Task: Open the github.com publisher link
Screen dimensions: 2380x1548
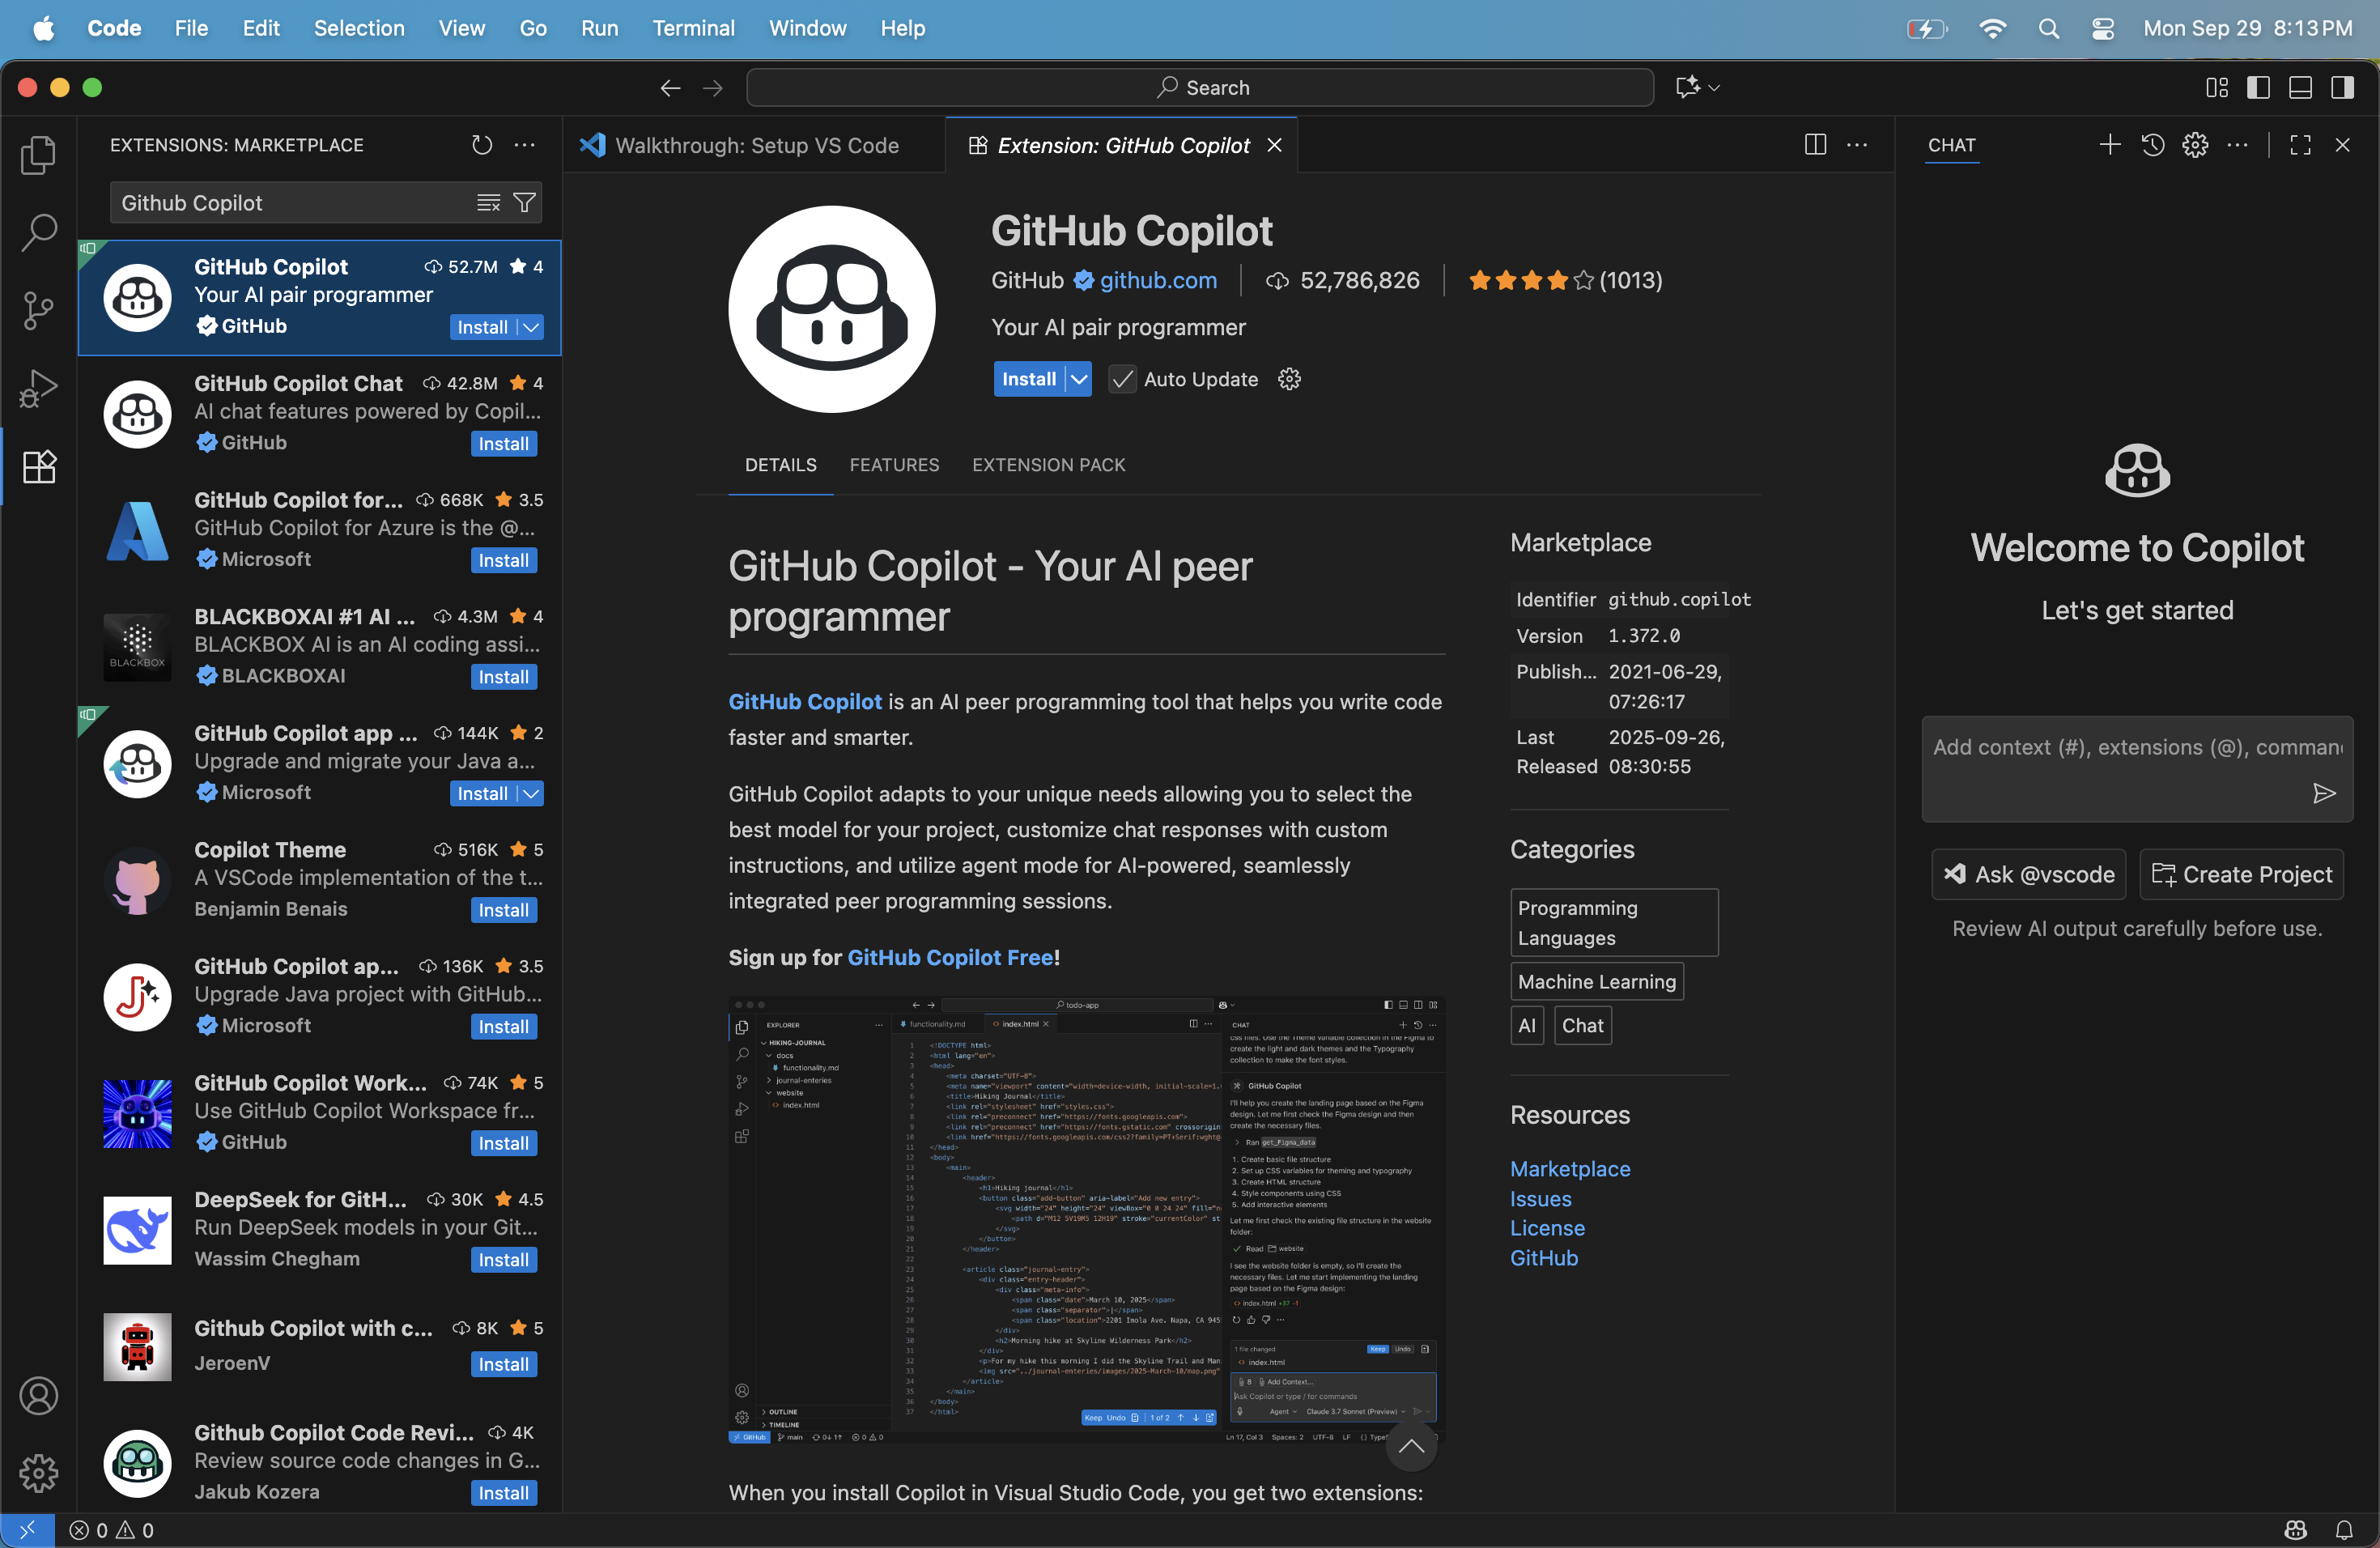Action: [1158, 280]
